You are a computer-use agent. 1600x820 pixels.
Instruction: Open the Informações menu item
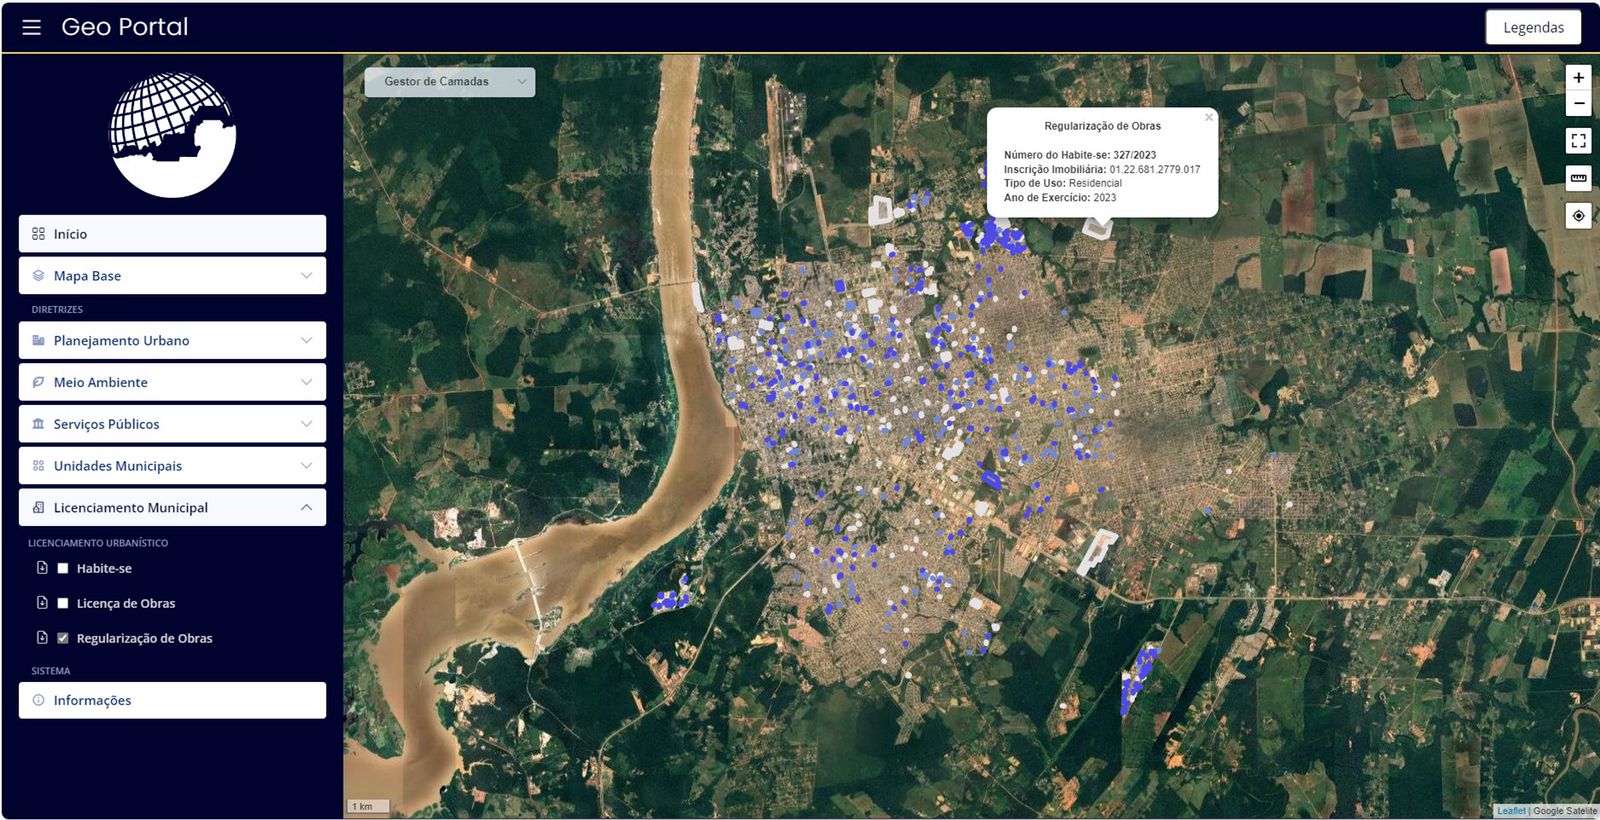(x=172, y=700)
